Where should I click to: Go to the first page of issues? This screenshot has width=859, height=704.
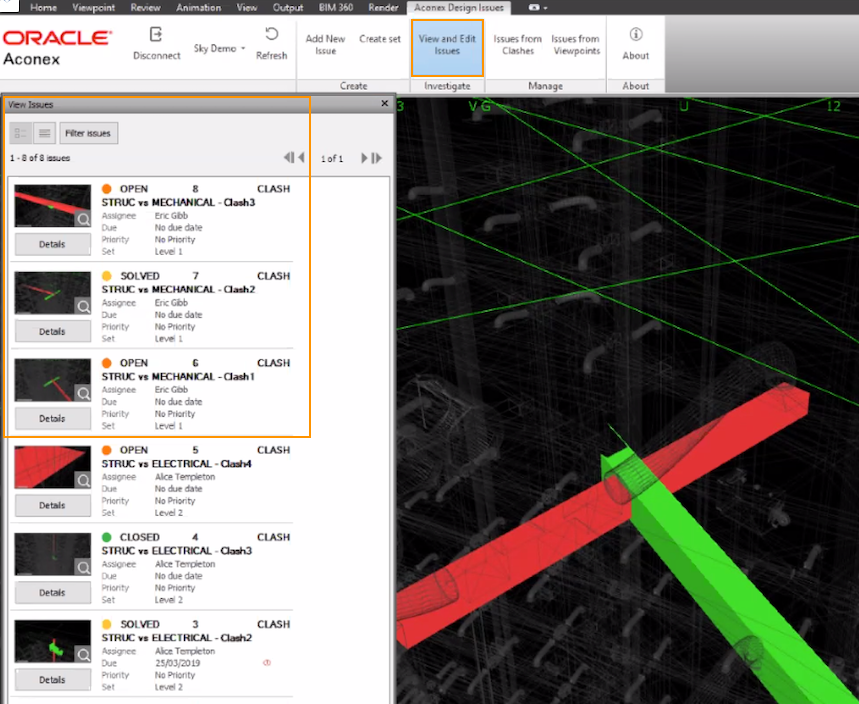click(x=288, y=158)
